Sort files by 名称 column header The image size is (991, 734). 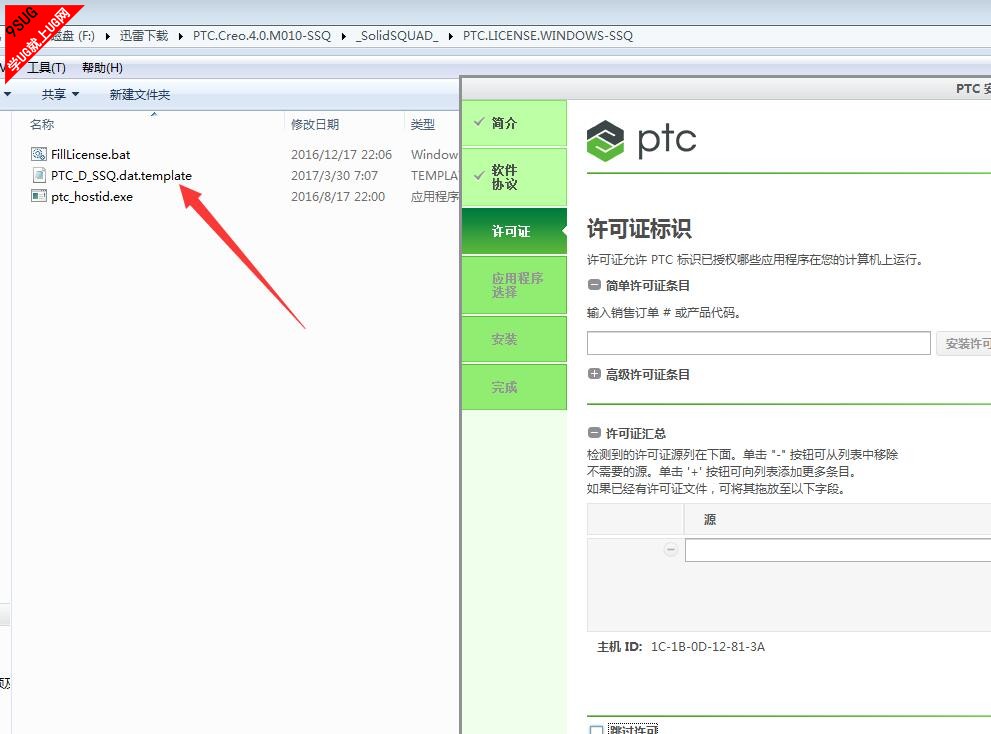coord(42,125)
